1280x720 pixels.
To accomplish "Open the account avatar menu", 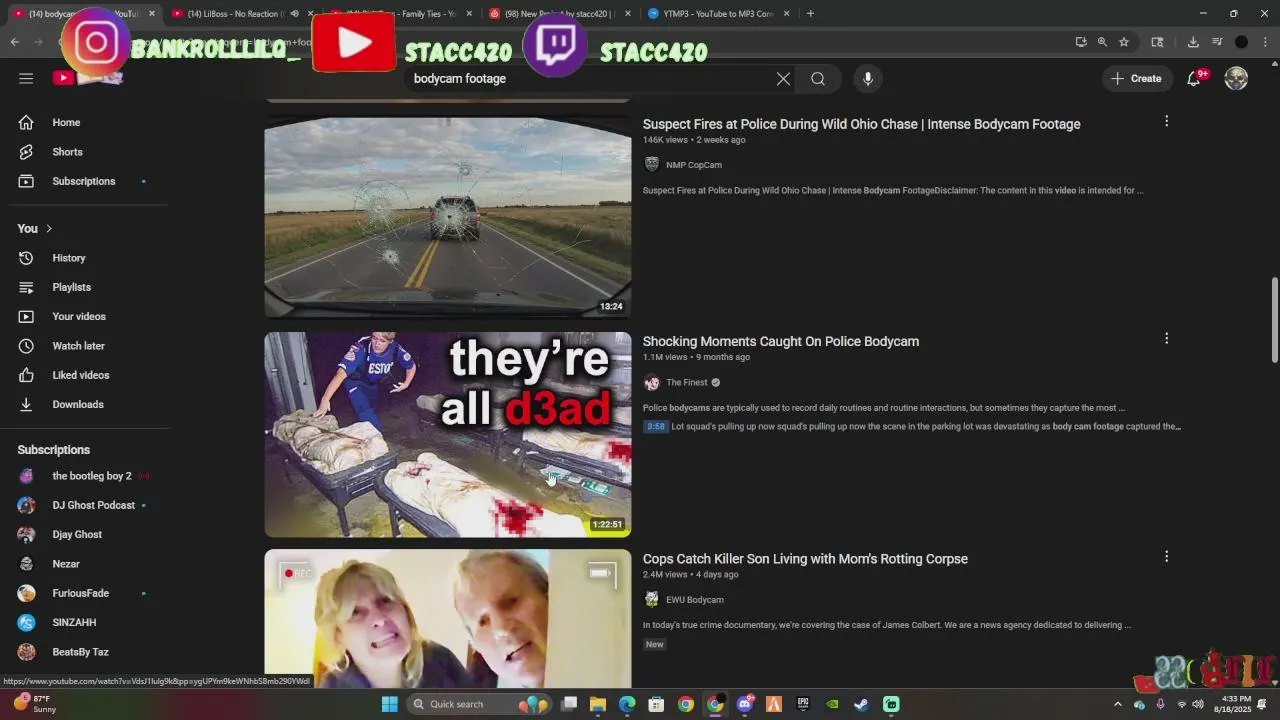I will (1236, 78).
